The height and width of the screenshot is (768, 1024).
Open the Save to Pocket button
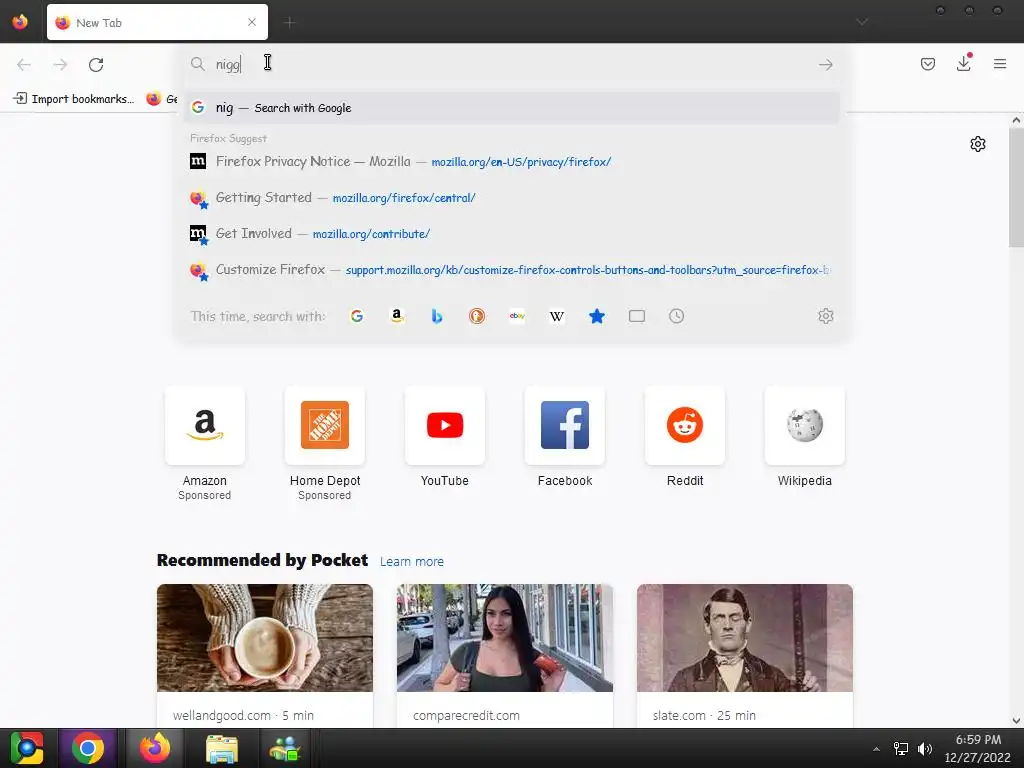point(927,64)
